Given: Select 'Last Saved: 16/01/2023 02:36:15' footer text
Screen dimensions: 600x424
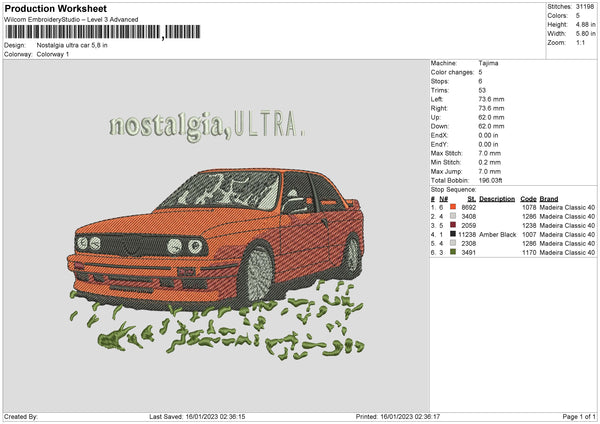Looking at the screenshot, I should 197,417.
